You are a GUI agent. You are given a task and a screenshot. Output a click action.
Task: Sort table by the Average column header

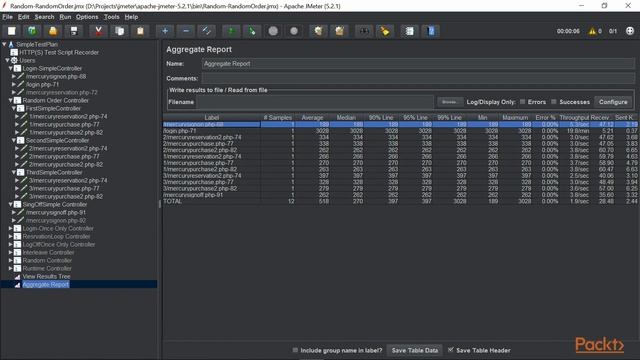pyautogui.click(x=312, y=117)
